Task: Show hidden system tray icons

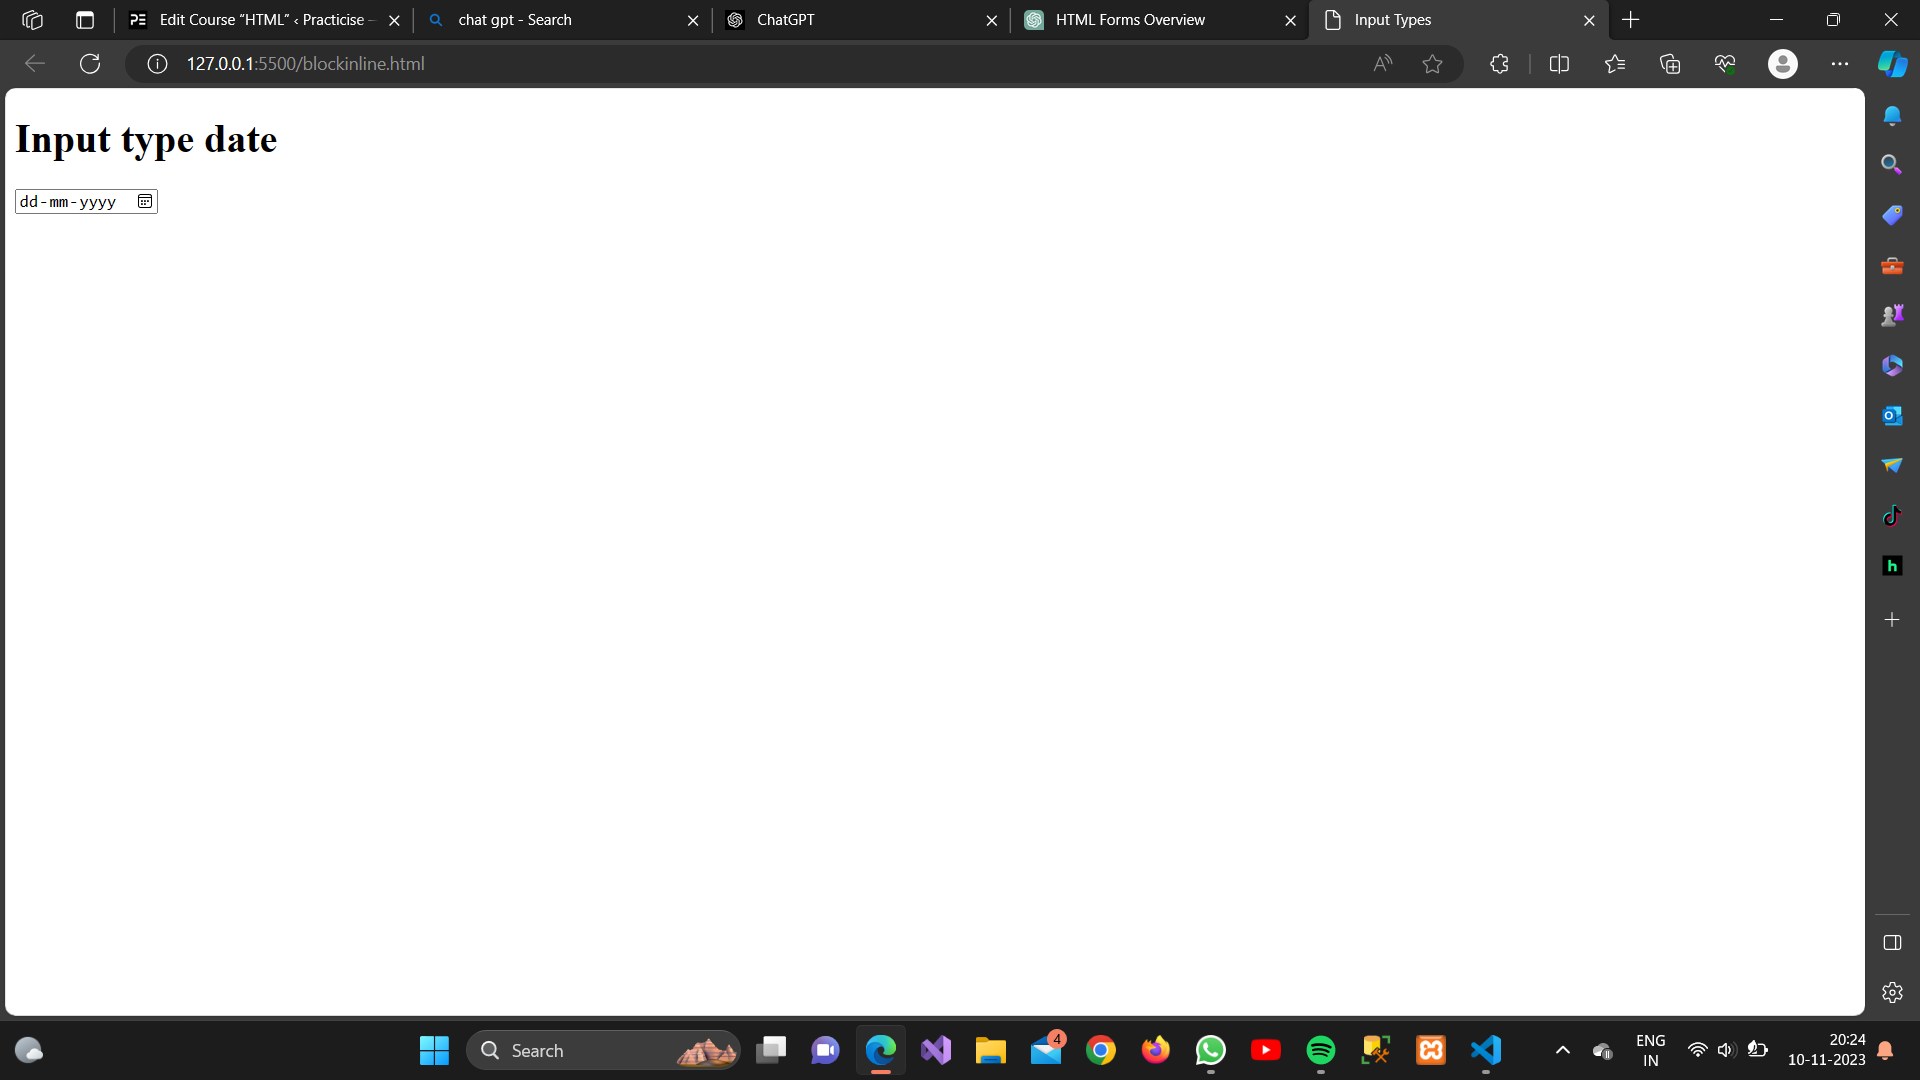Action: (1563, 1051)
